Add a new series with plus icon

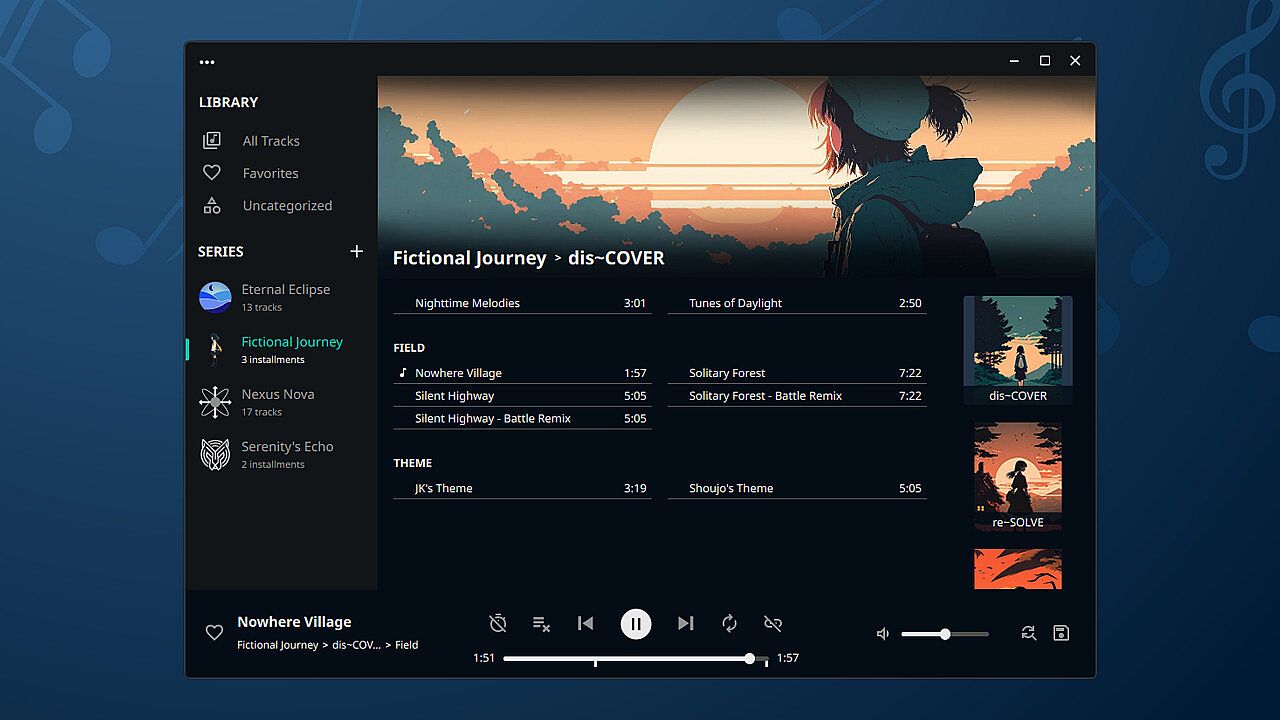tap(357, 251)
